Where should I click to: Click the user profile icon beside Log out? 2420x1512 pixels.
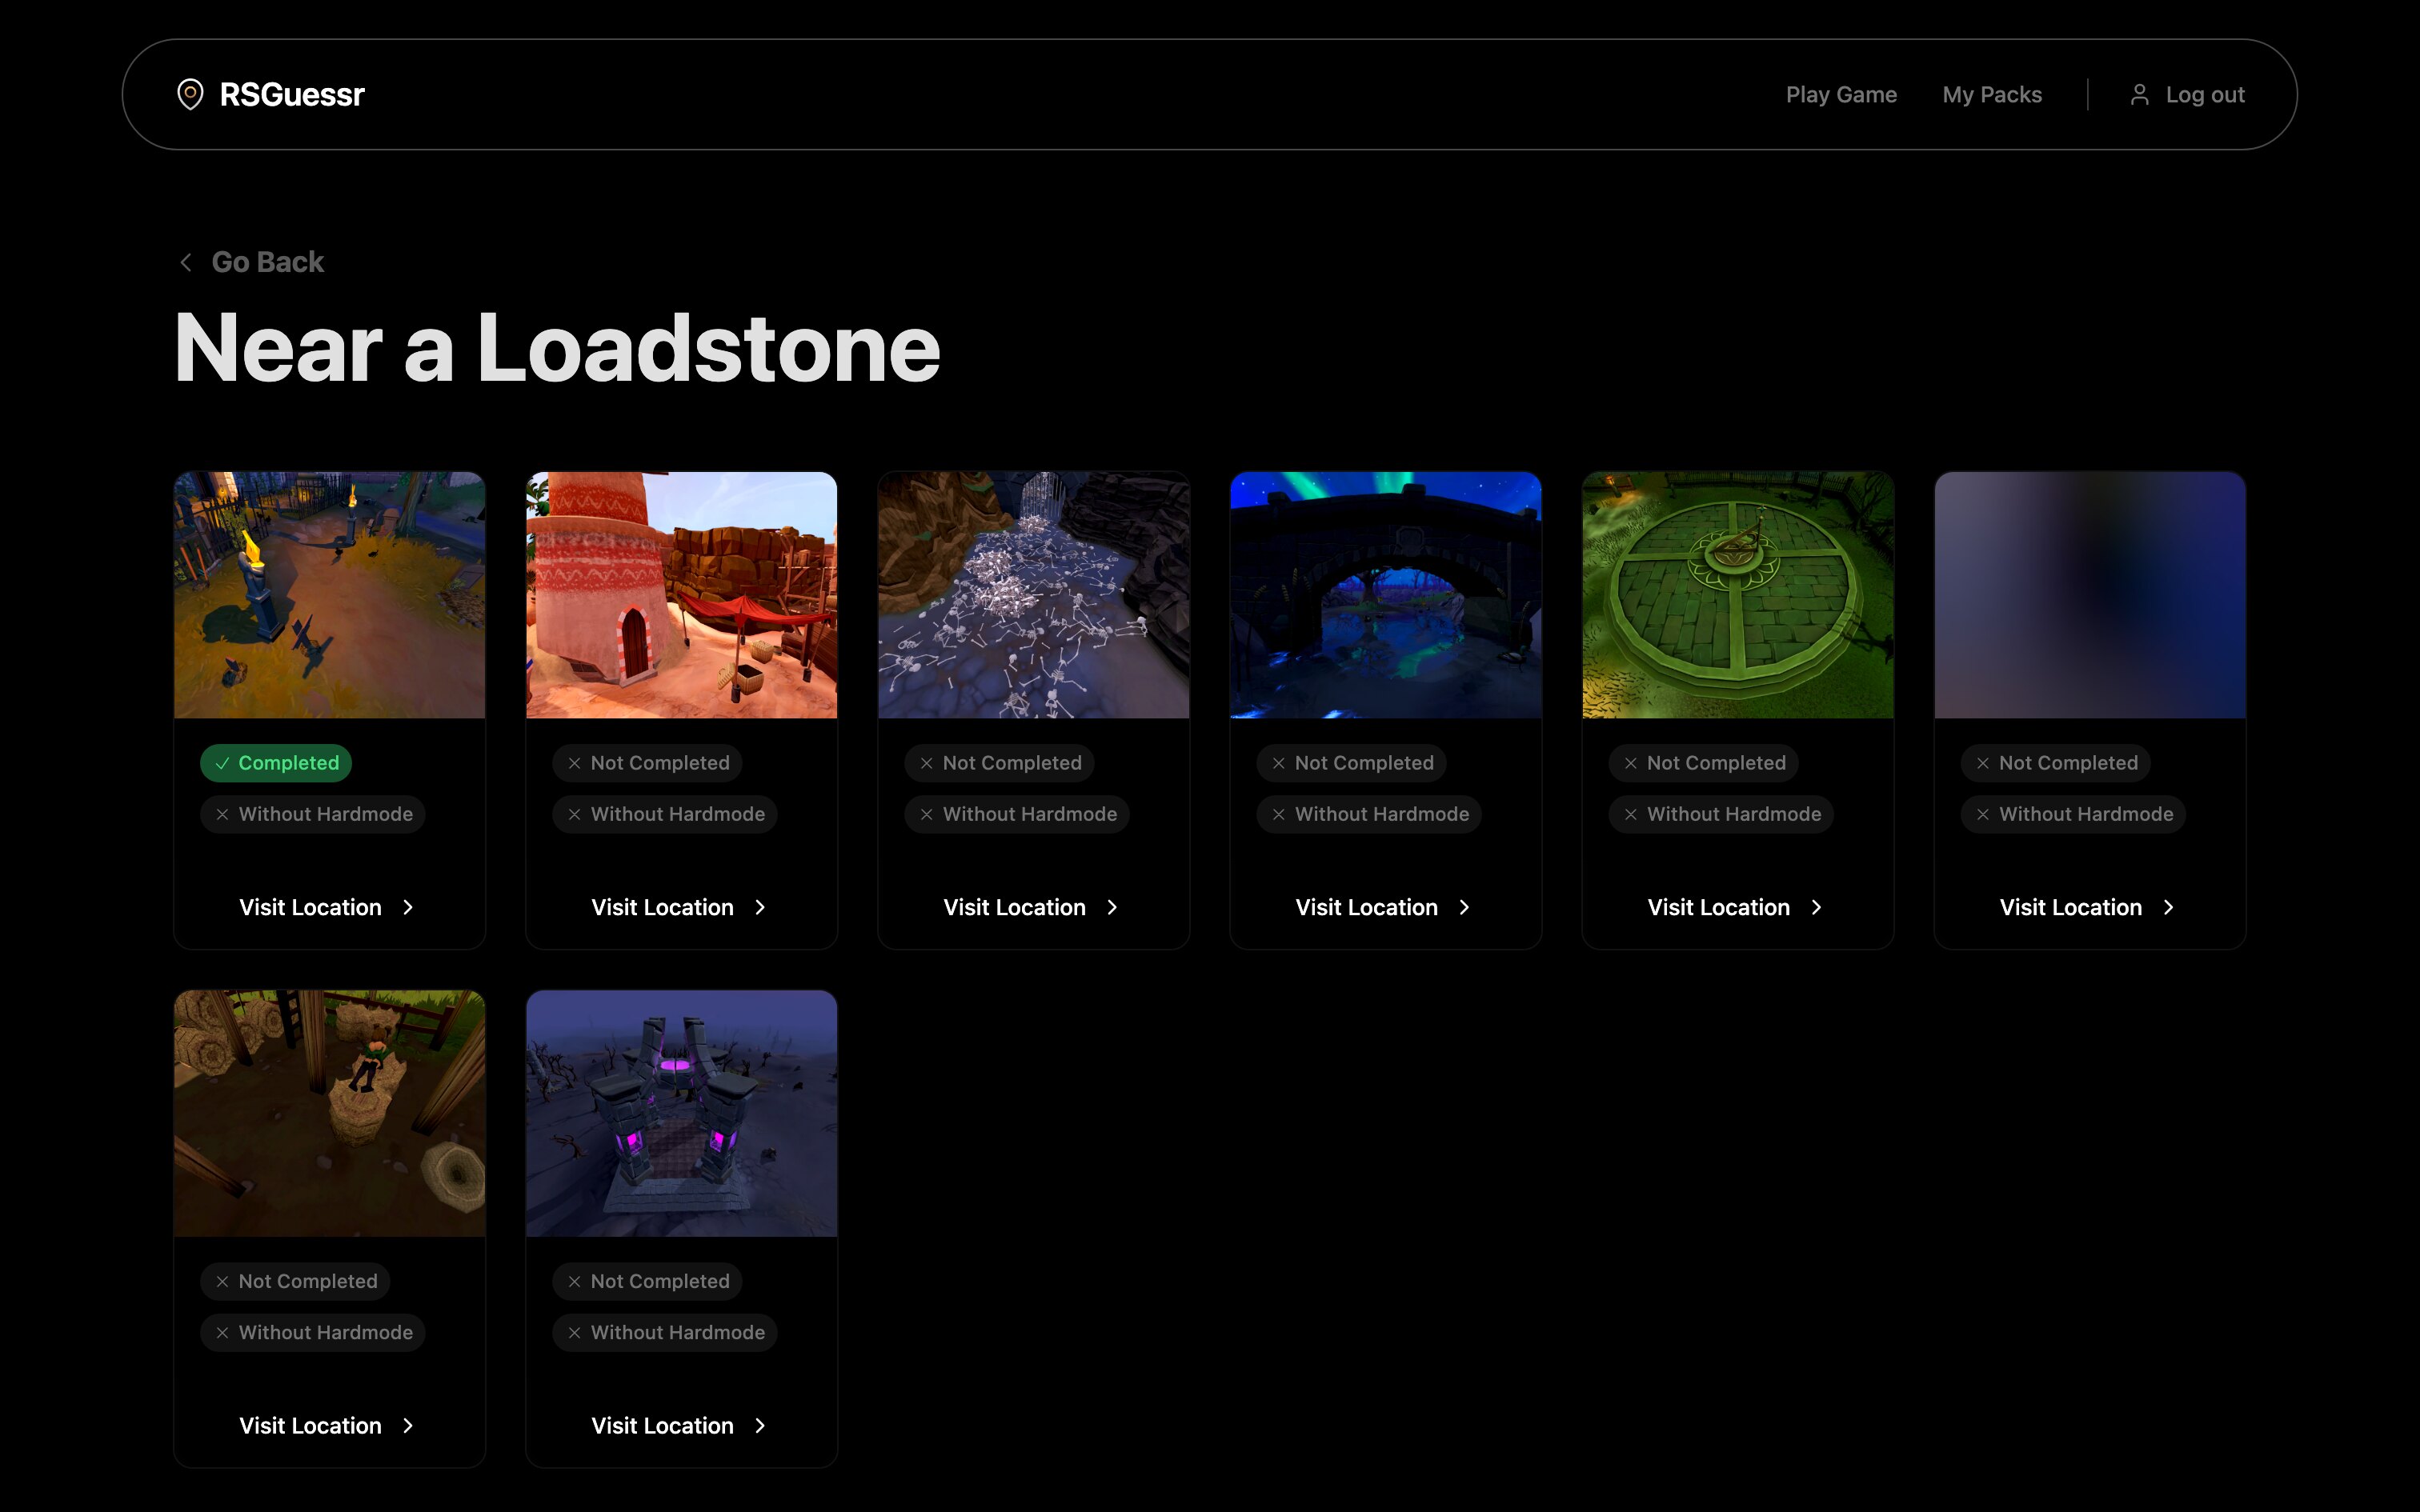click(x=2139, y=95)
